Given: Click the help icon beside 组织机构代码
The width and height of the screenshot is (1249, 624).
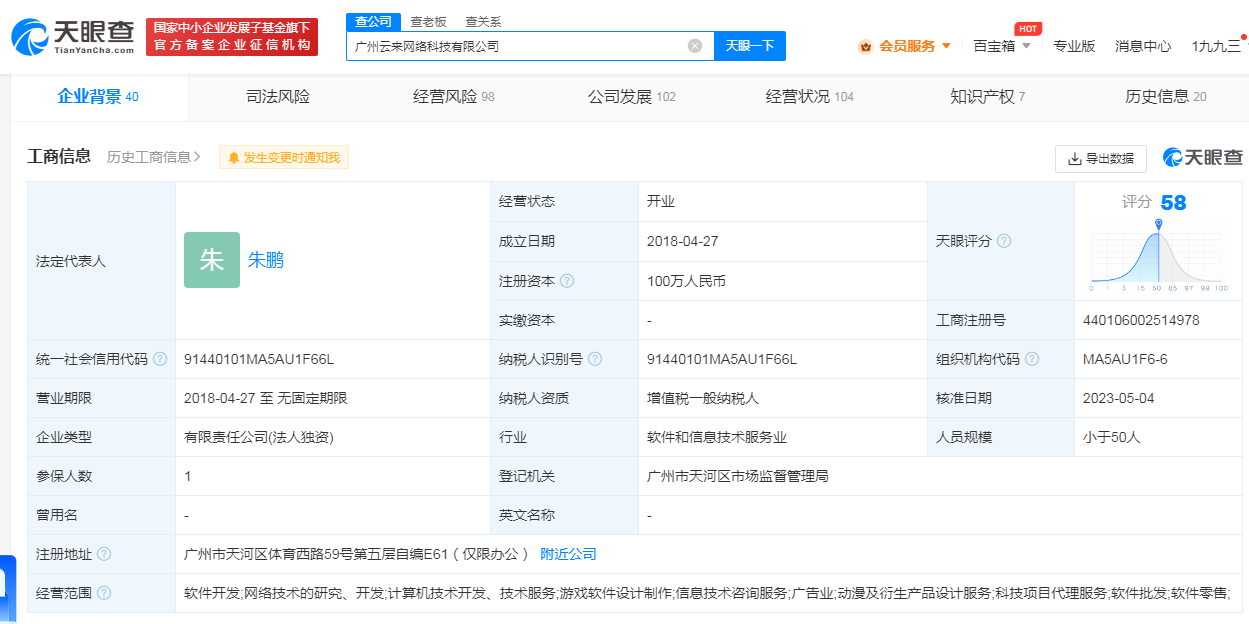Looking at the screenshot, I should 1032,359.
